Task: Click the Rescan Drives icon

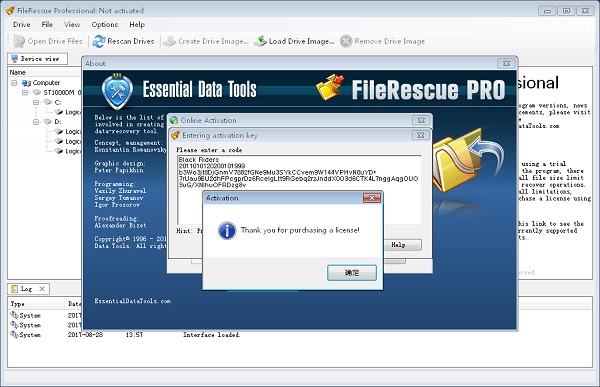Action: [x=99, y=41]
